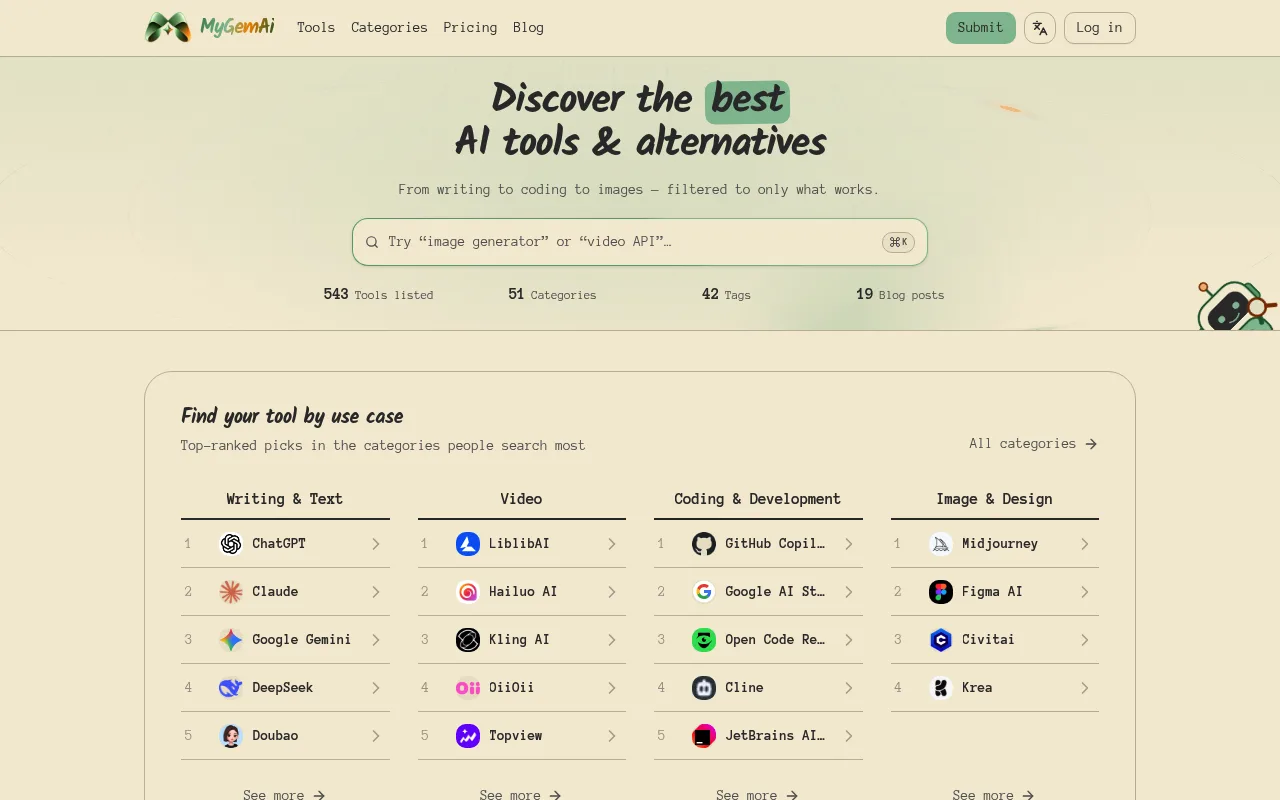Click the Midjourney logo icon
1280x800 pixels.
(x=941, y=544)
